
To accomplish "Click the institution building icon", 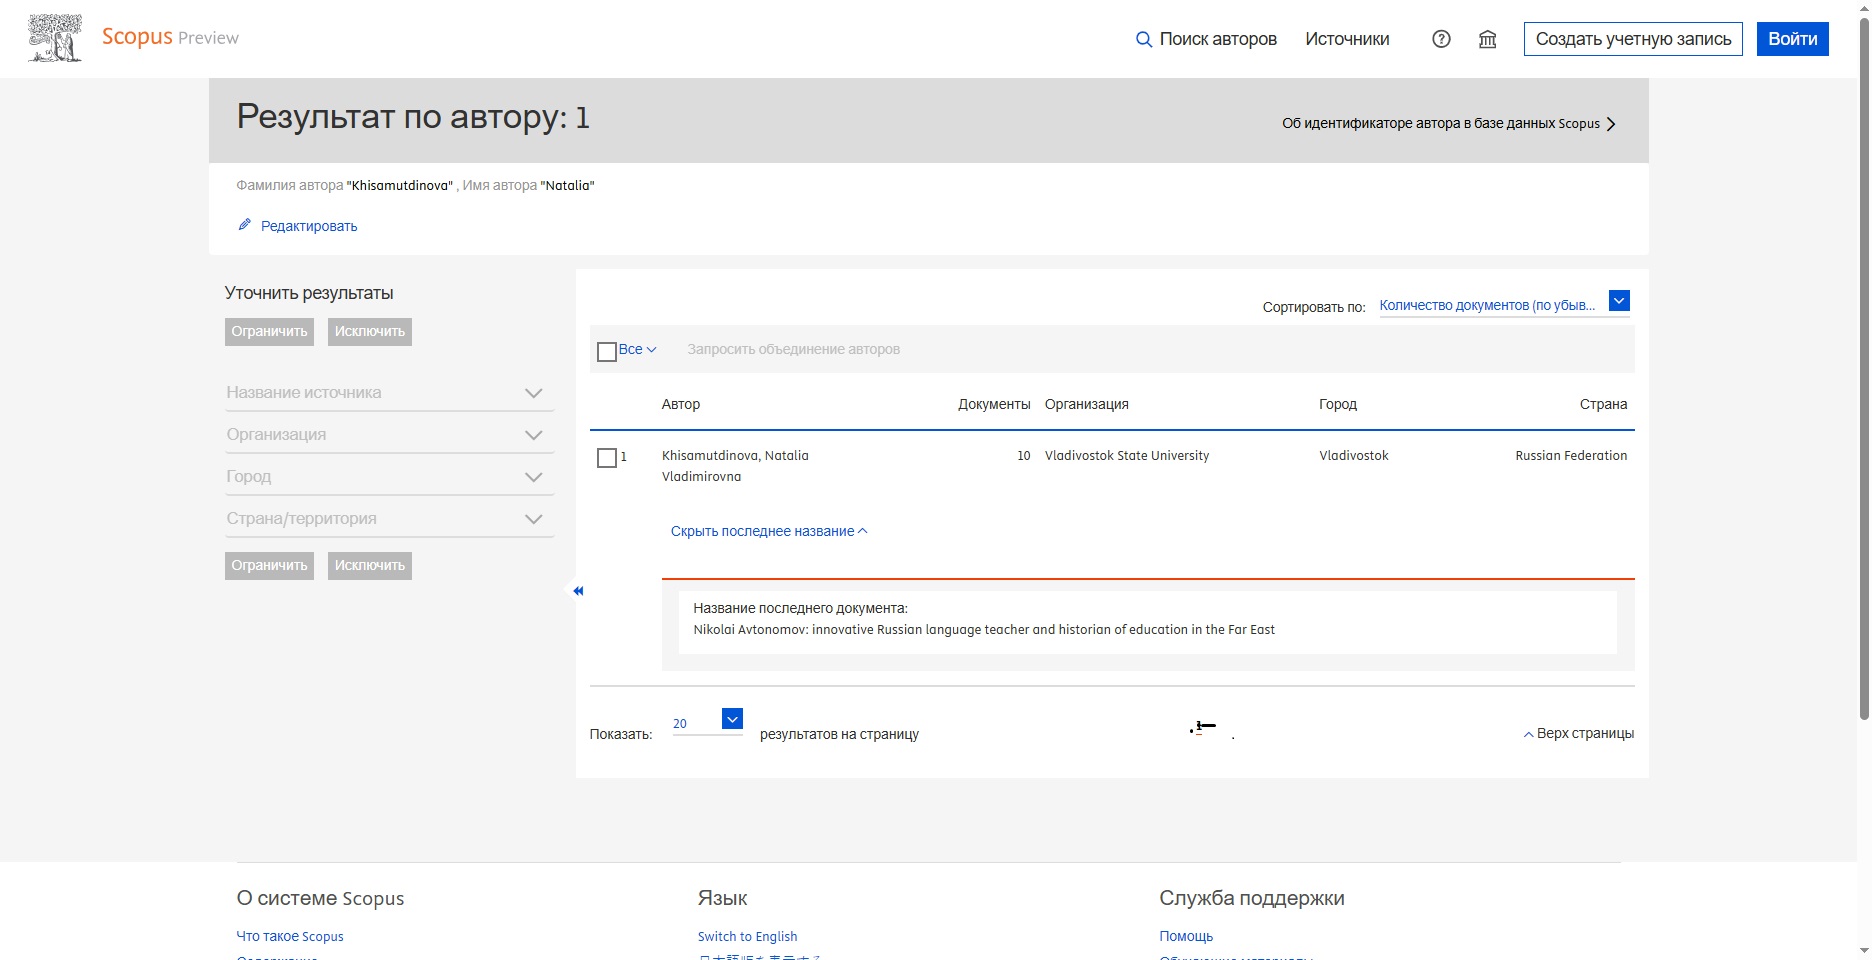I will [1487, 39].
